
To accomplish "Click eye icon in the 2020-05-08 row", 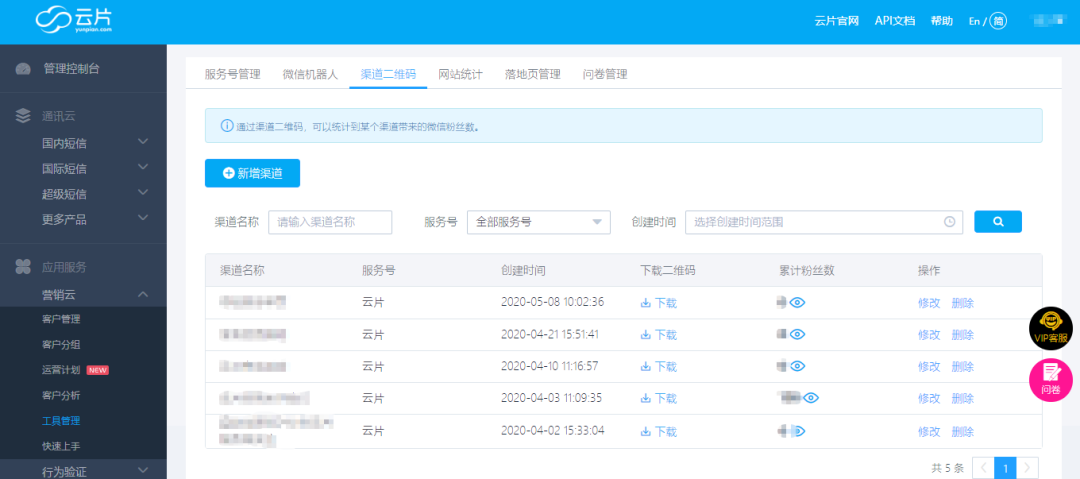I will tap(797, 303).
